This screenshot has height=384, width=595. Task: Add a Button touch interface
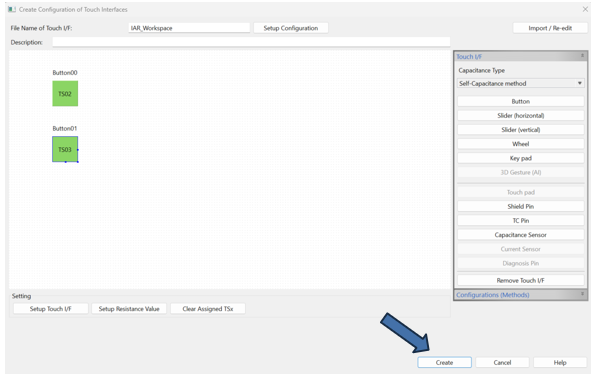[x=520, y=101]
